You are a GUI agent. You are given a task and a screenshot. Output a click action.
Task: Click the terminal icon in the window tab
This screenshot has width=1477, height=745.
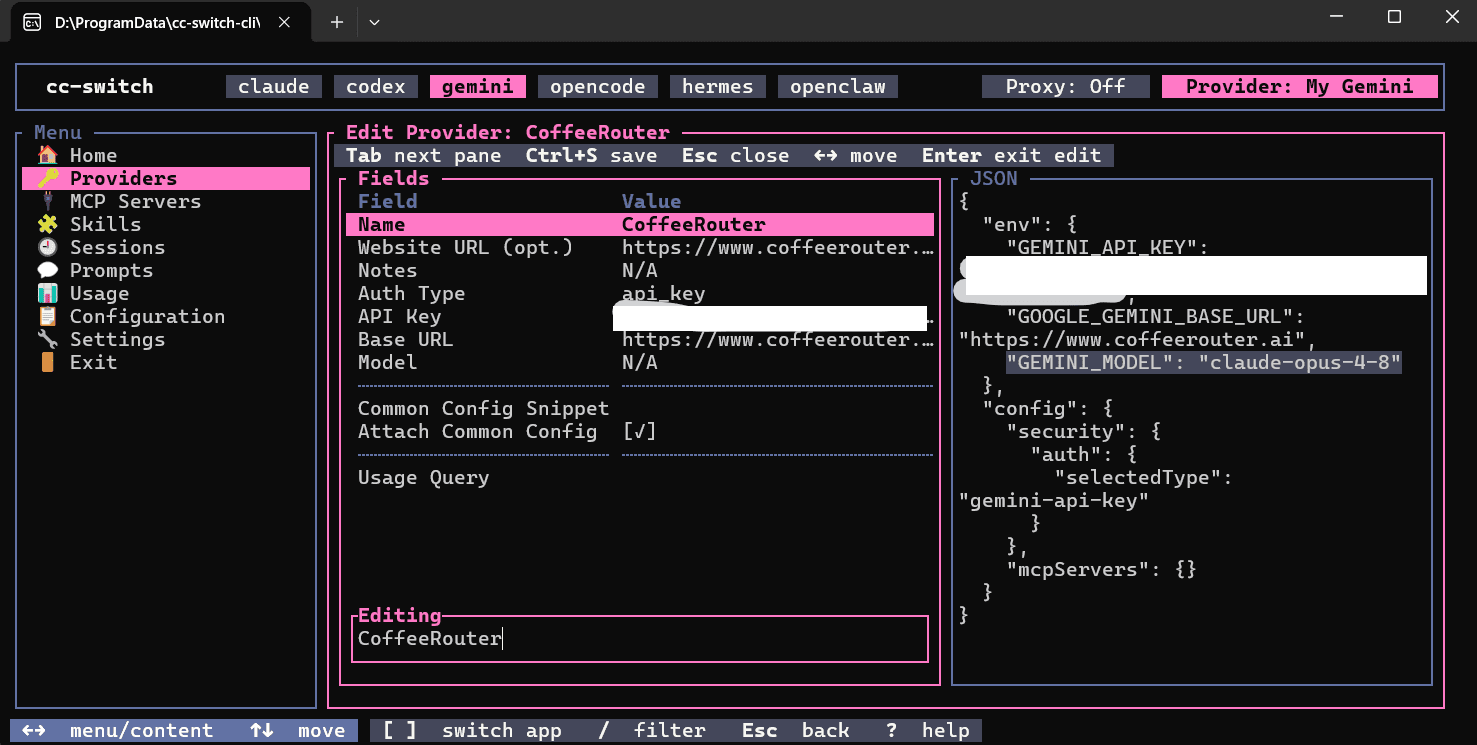(x=32, y=22)
